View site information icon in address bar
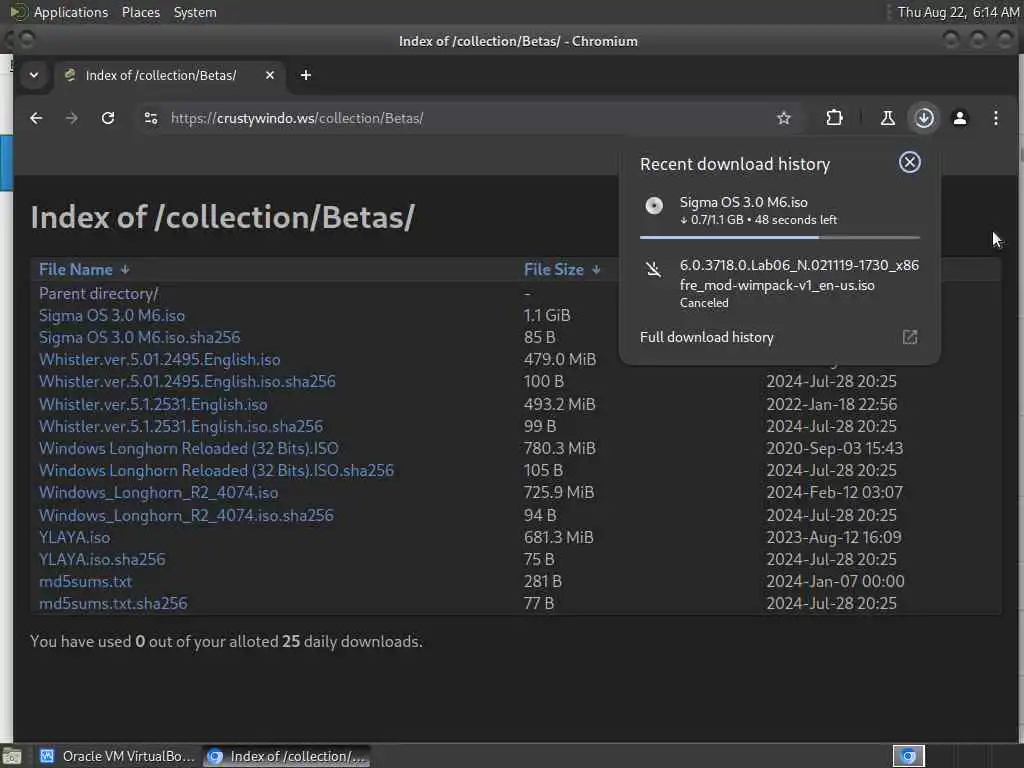 point(151,118)
